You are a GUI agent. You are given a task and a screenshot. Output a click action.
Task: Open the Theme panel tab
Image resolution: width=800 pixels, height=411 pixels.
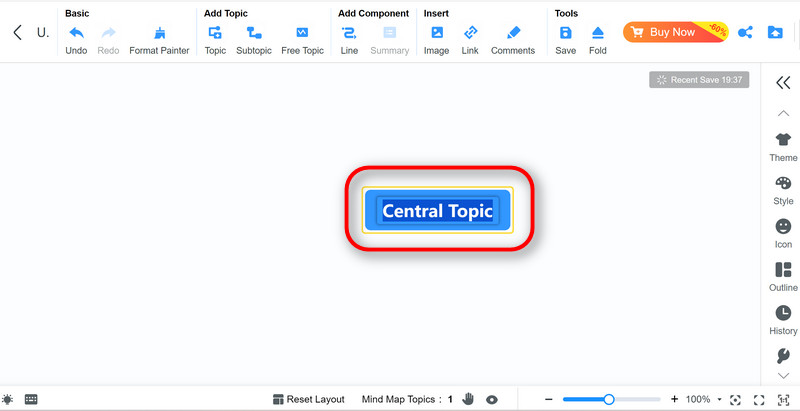click(783, 147)
